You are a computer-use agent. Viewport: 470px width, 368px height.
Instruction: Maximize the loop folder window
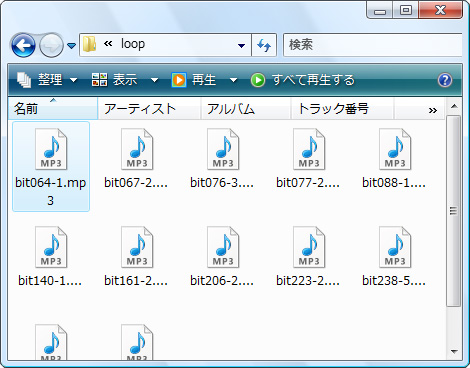tap(406, 10)
